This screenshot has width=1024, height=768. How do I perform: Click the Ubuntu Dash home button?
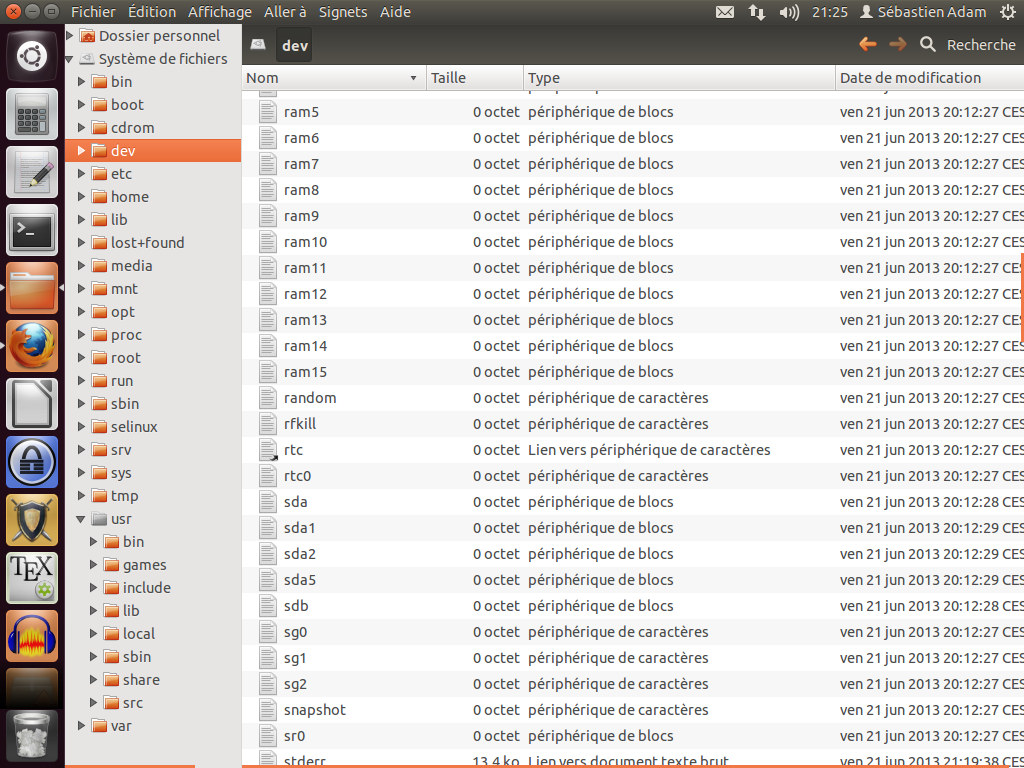pyautogui.click(x=33, y=56)
